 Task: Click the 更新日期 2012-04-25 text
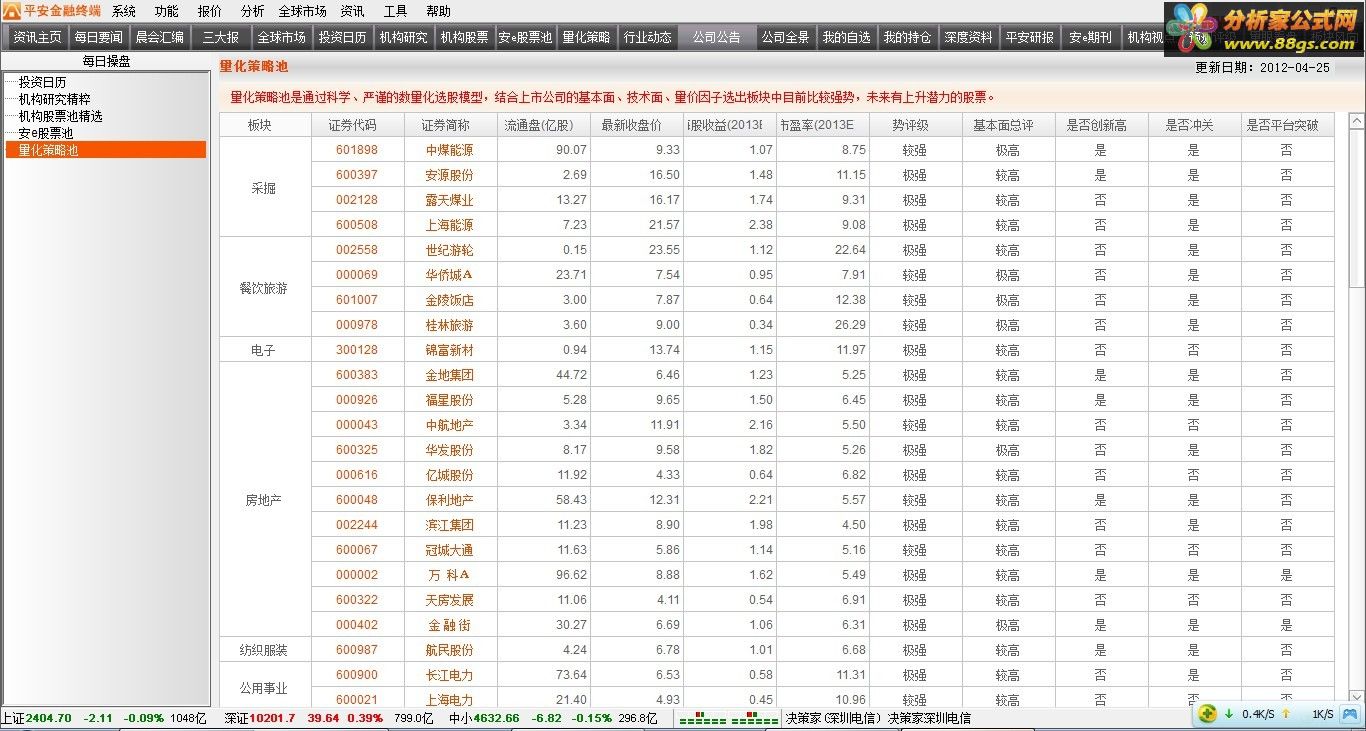pos(1262,67)
